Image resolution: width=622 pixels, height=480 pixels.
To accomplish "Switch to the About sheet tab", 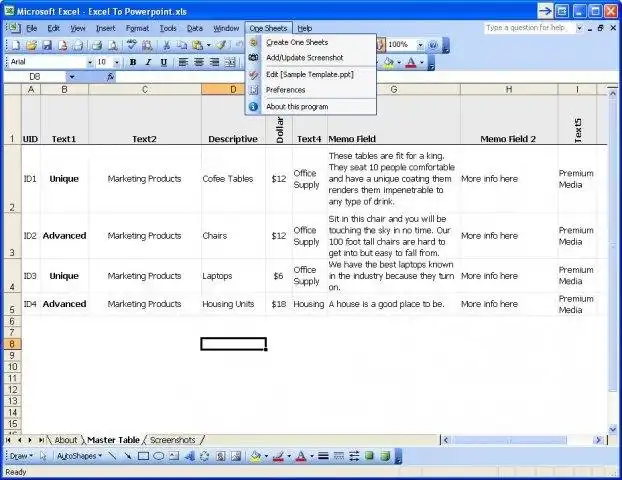I will (x=65, y=440).
